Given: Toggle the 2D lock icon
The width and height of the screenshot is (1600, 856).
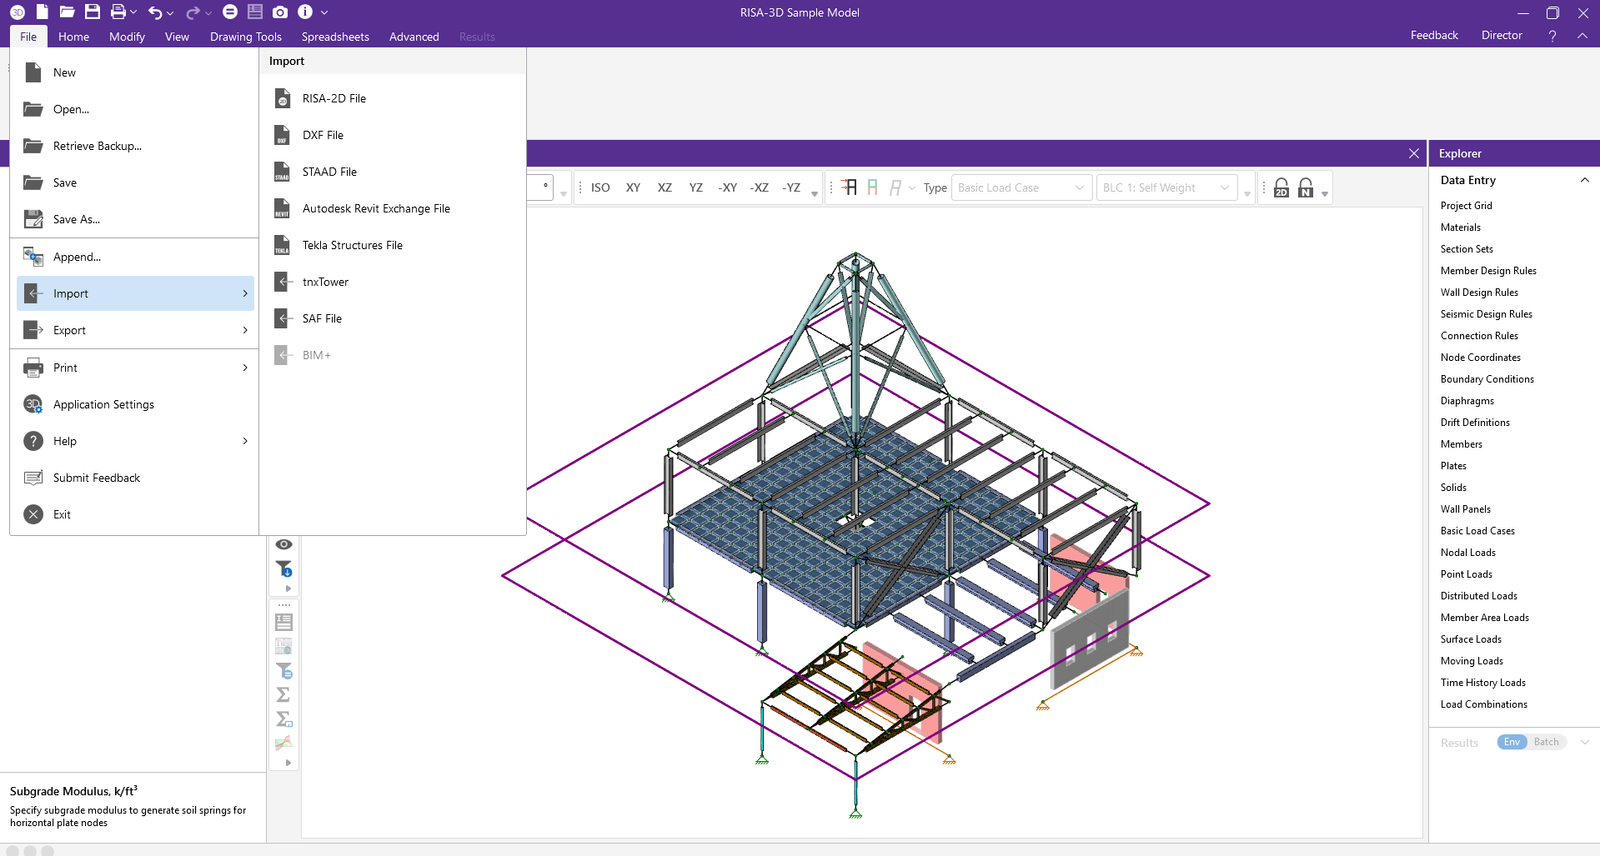Looking at the screenshot, I should [1281, 187].
